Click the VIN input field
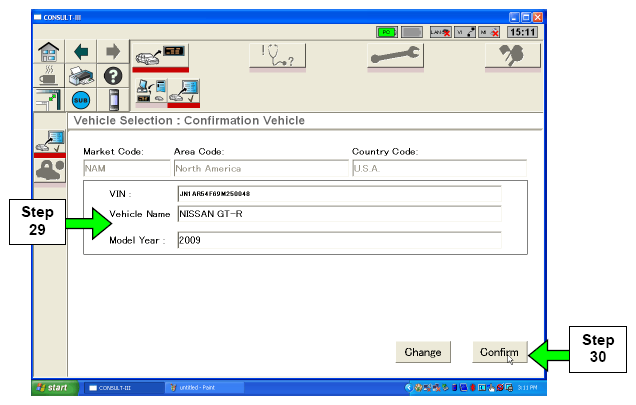This screenshot has height=405, width=636. pos(338,193)
